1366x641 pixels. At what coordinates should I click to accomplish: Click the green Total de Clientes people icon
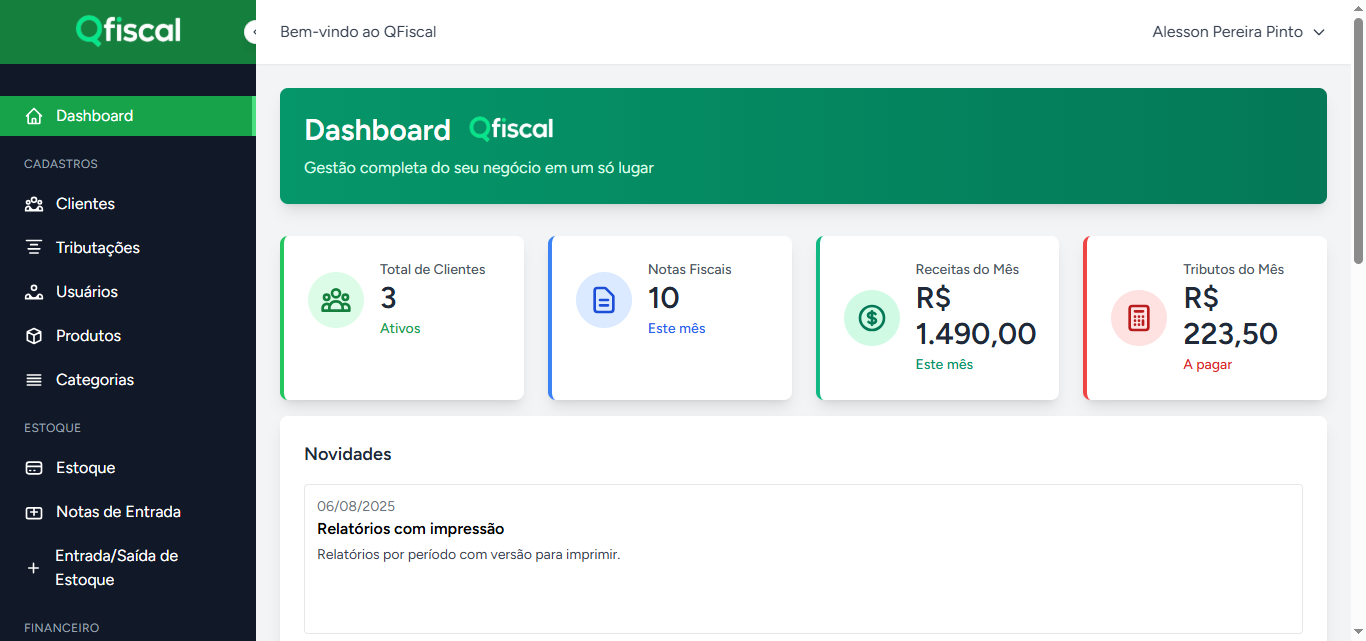point(335,299)
